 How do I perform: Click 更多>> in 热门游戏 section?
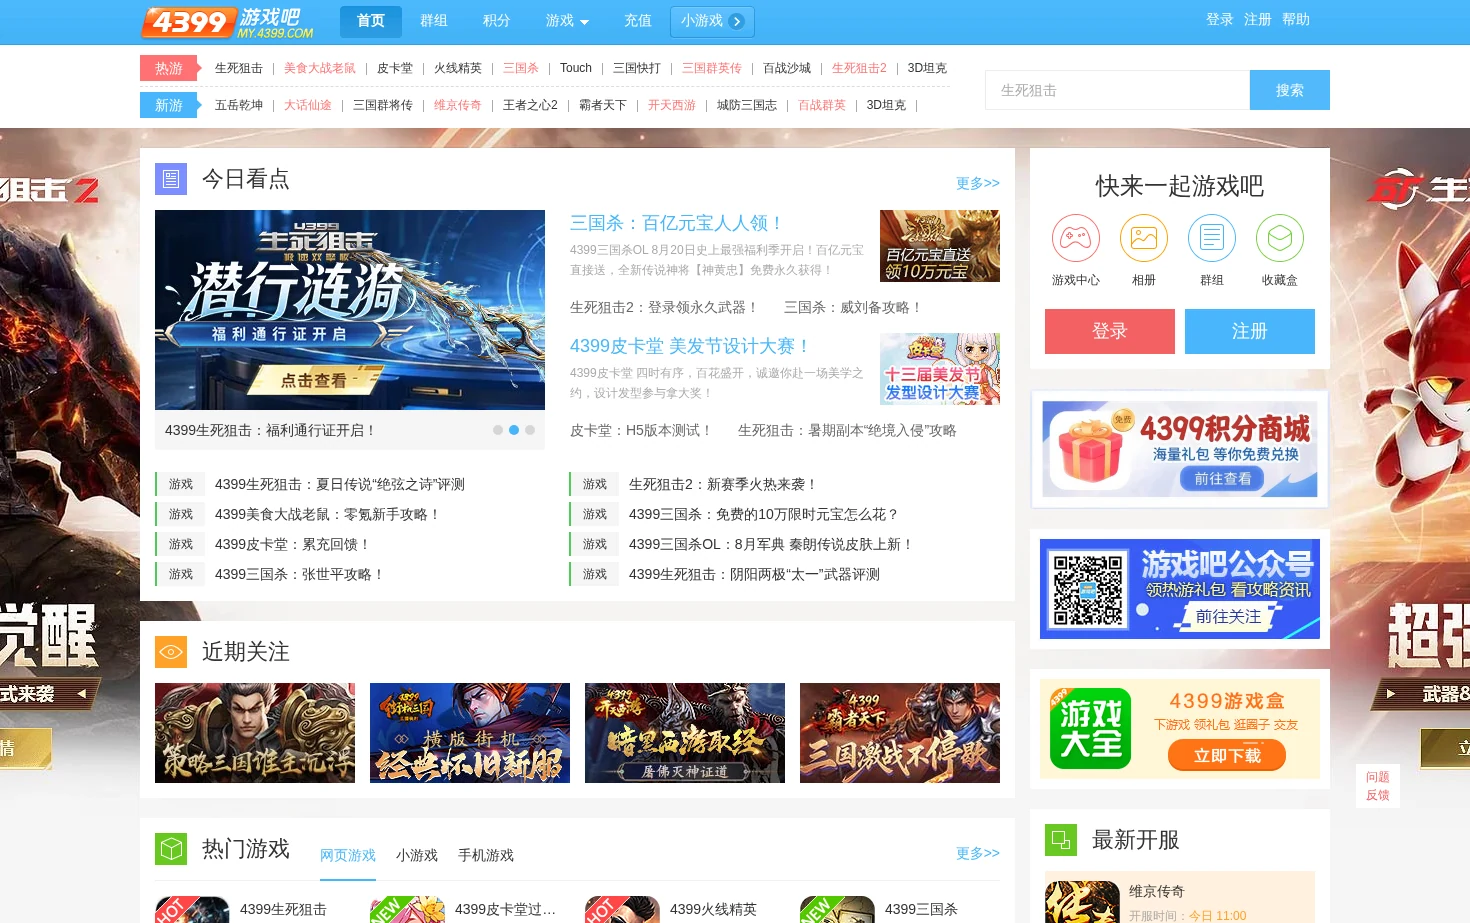[978, 854]
